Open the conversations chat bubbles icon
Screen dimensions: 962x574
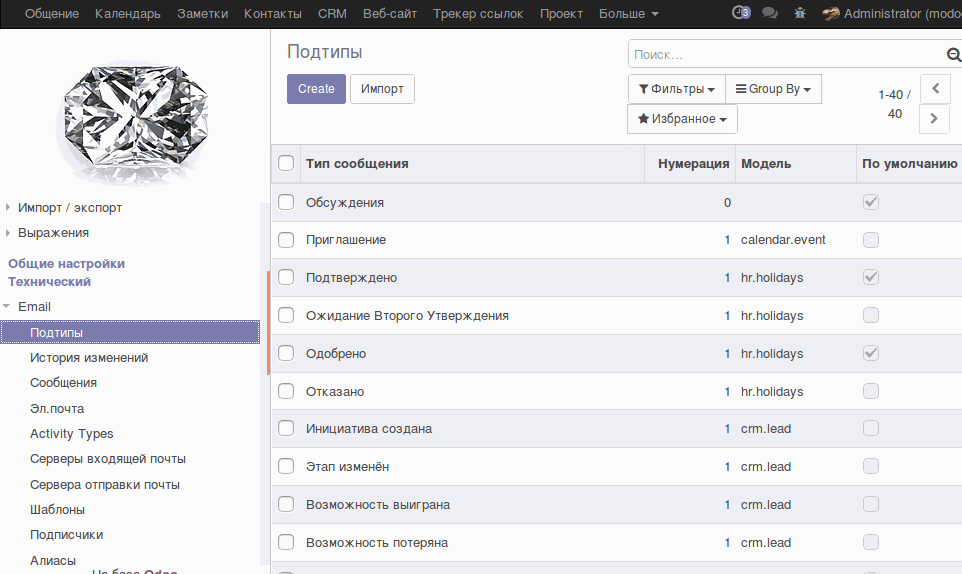(x=770, y=14)
